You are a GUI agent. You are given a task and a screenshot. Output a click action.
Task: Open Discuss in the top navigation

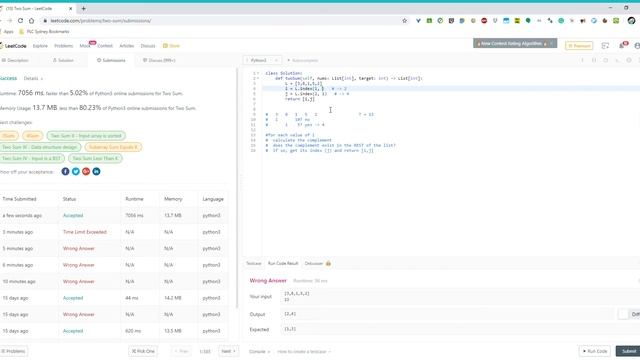pyautogui.click(x=148, y=46)
